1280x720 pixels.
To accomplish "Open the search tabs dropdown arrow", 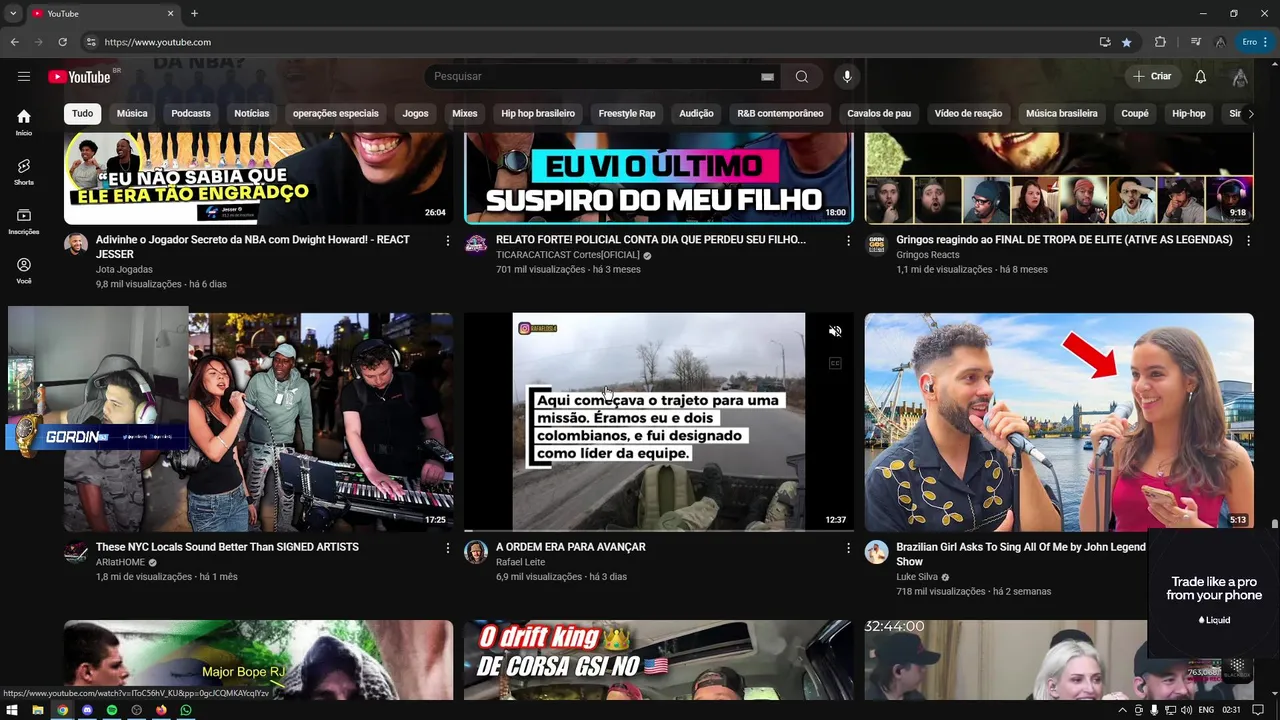I will [x=12, y=13].
